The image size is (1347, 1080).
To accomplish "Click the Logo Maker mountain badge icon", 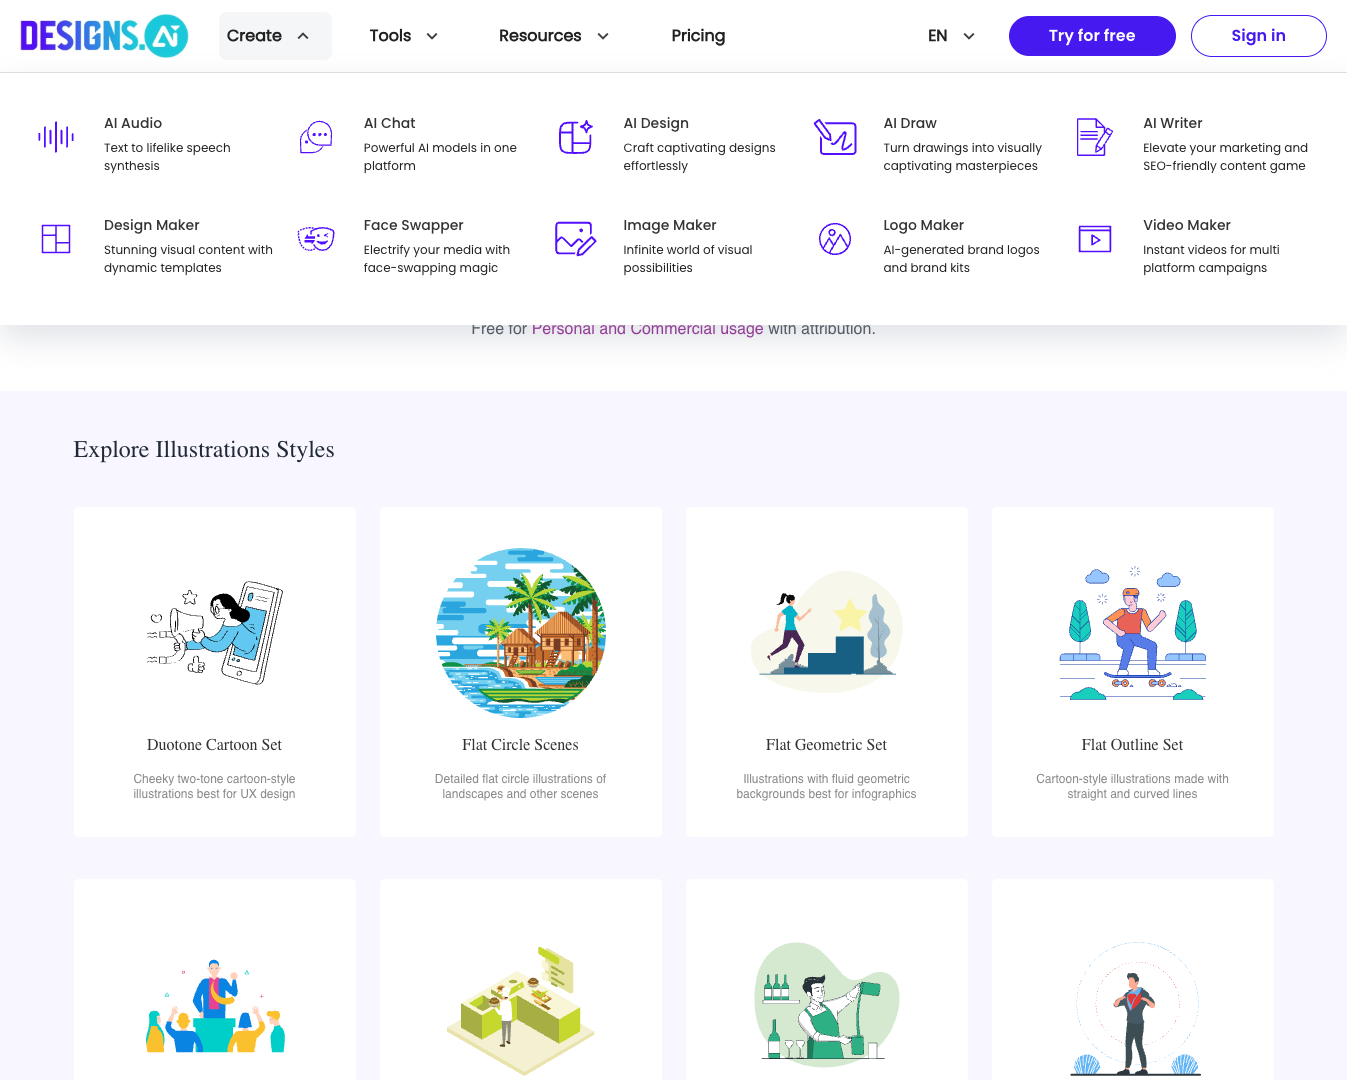I will (x=836, y=239).
